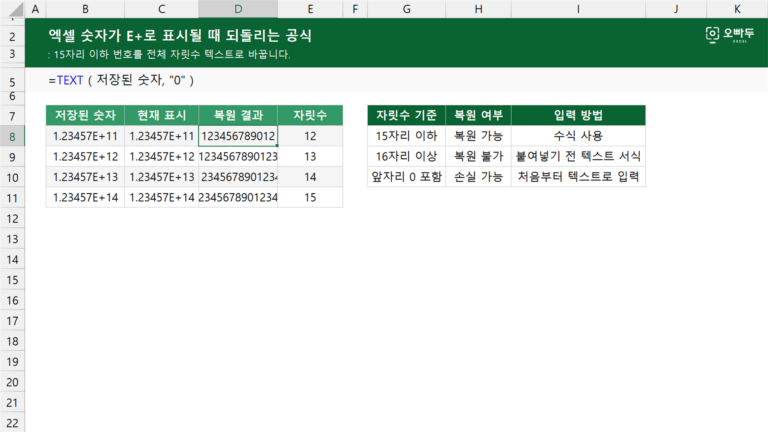The image size is (768, 432).
Task: Click header cell '저장된 숫자'
Action: (x=85, y=115)
